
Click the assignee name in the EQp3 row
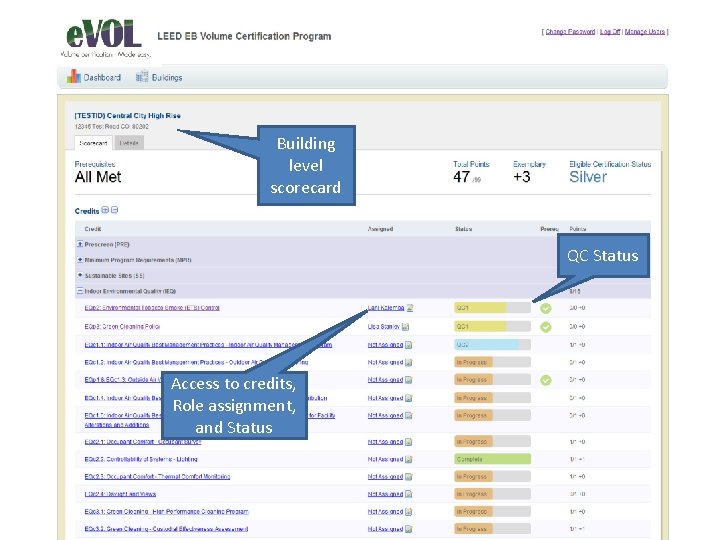(x=384, y=326)
